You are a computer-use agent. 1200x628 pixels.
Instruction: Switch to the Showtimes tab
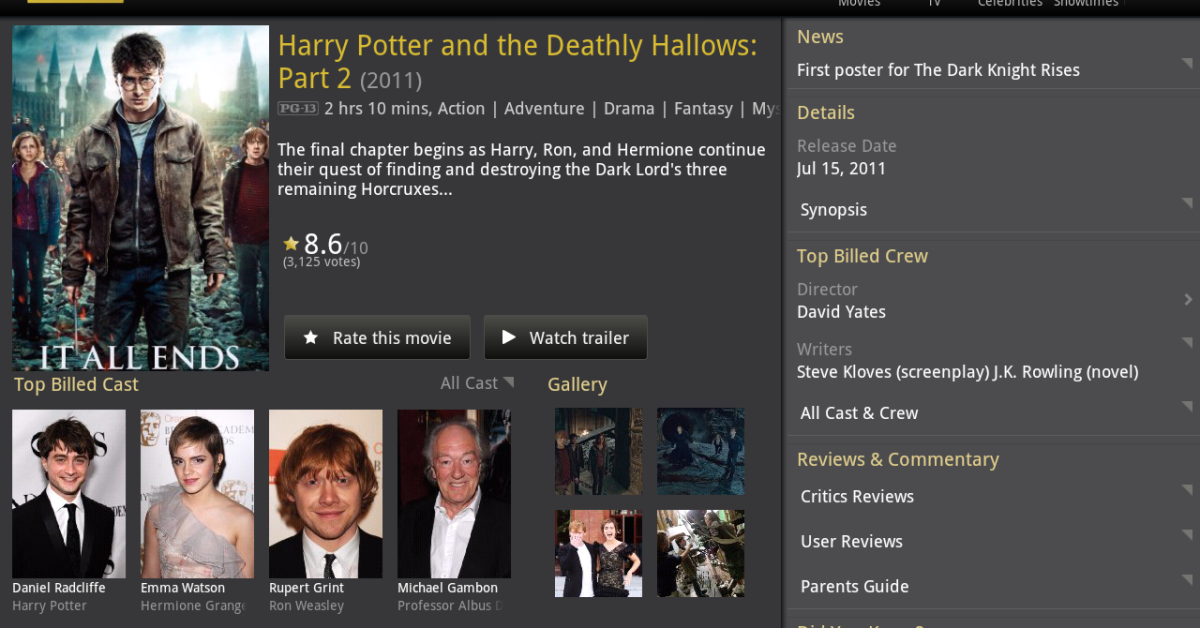[x=1085, y=4]
